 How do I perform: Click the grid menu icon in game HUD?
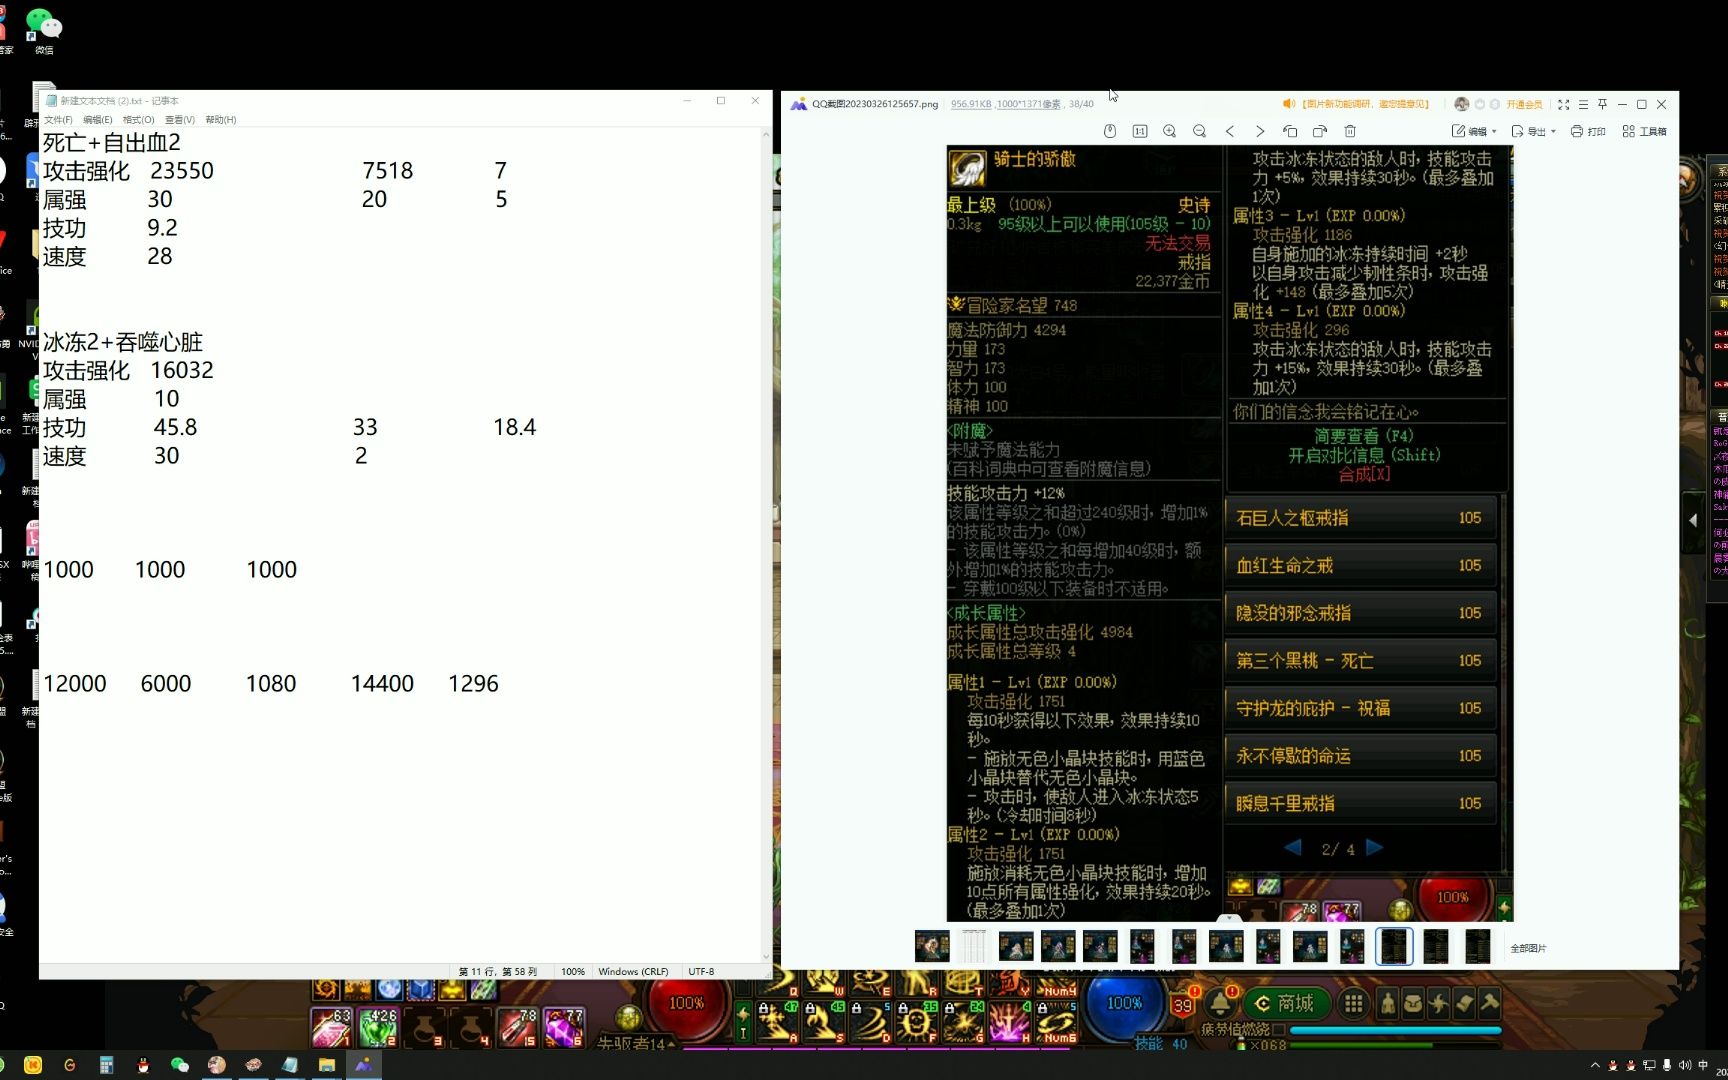coord(1354,1004)
